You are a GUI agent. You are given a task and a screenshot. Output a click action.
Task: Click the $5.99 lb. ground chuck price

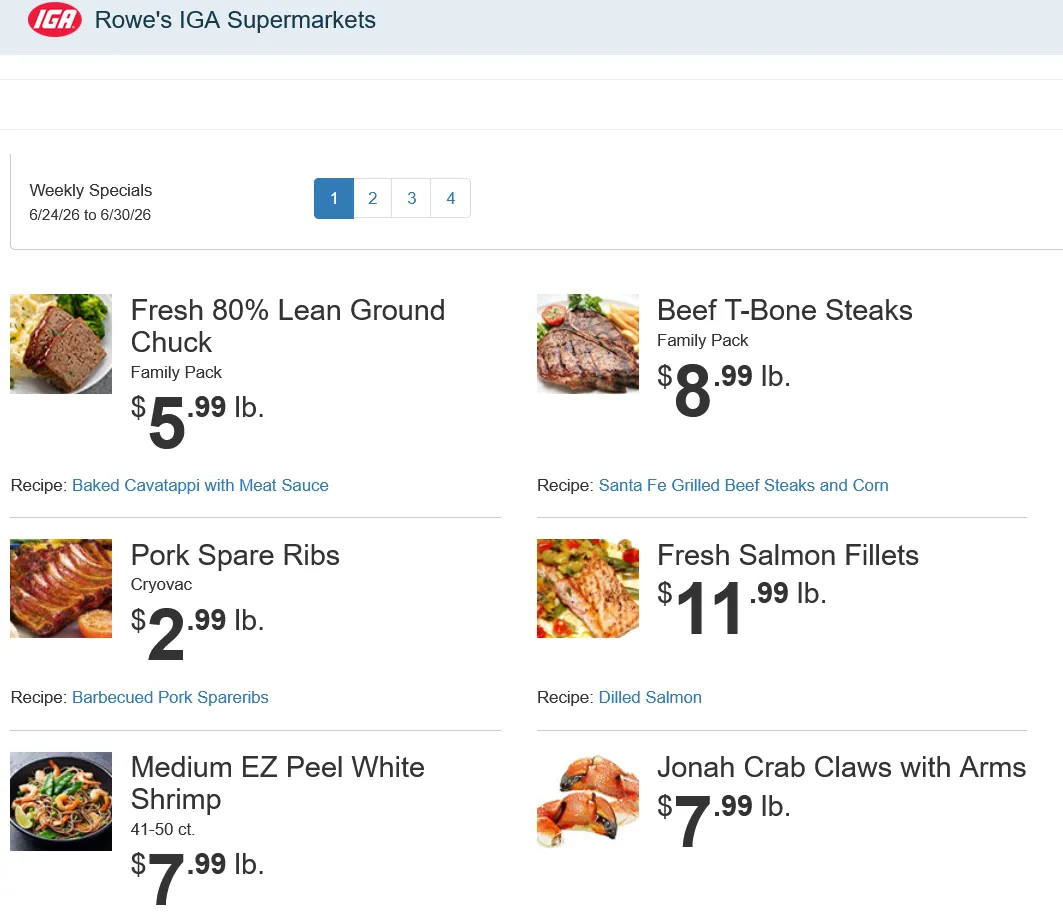click(x=197, y=420)
